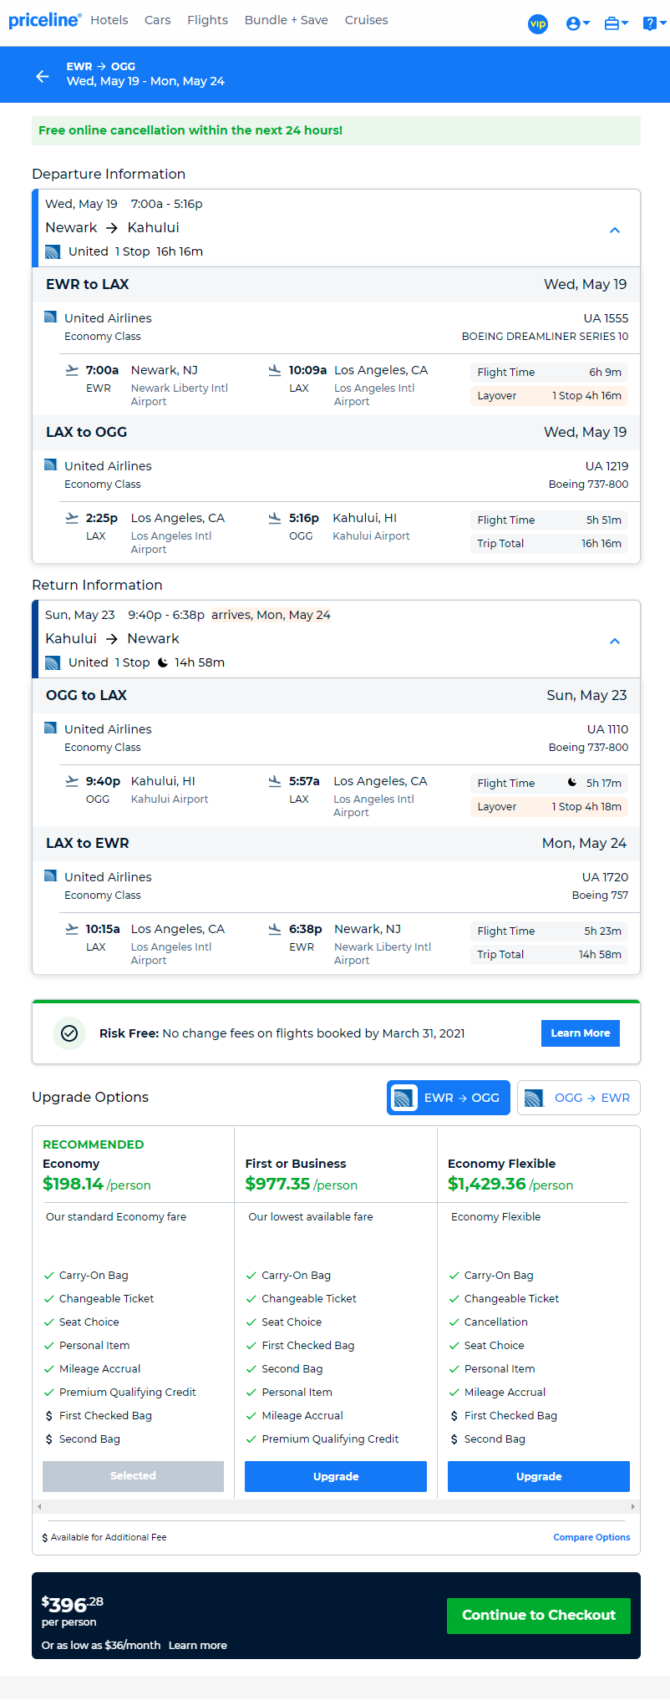The image size is (670, 1700).
Task: Click Learn More on Risk Free banner
Action: [580, 1033]
